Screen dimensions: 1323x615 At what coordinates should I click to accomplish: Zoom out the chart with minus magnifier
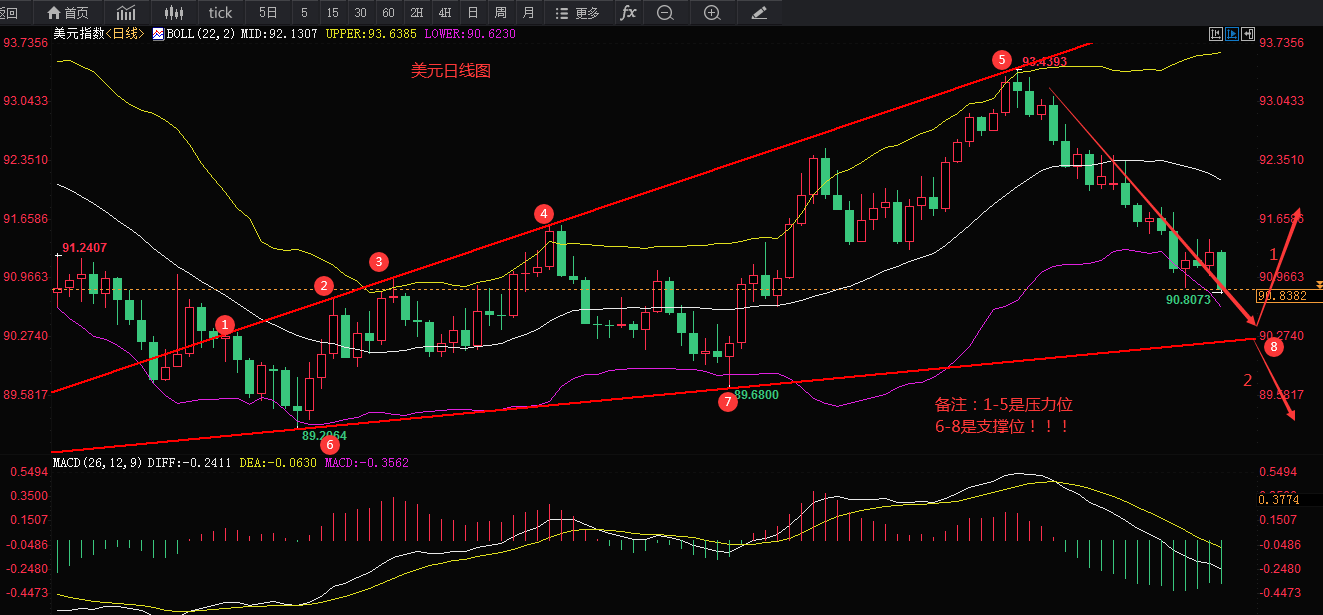[664, 13]
